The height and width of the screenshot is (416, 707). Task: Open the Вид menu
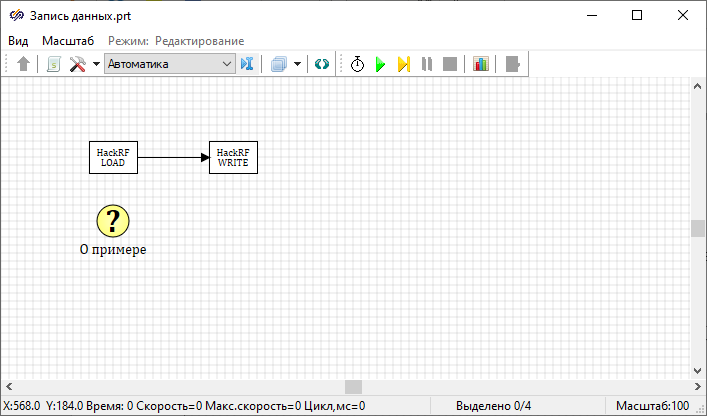click(x=18, y=40)
